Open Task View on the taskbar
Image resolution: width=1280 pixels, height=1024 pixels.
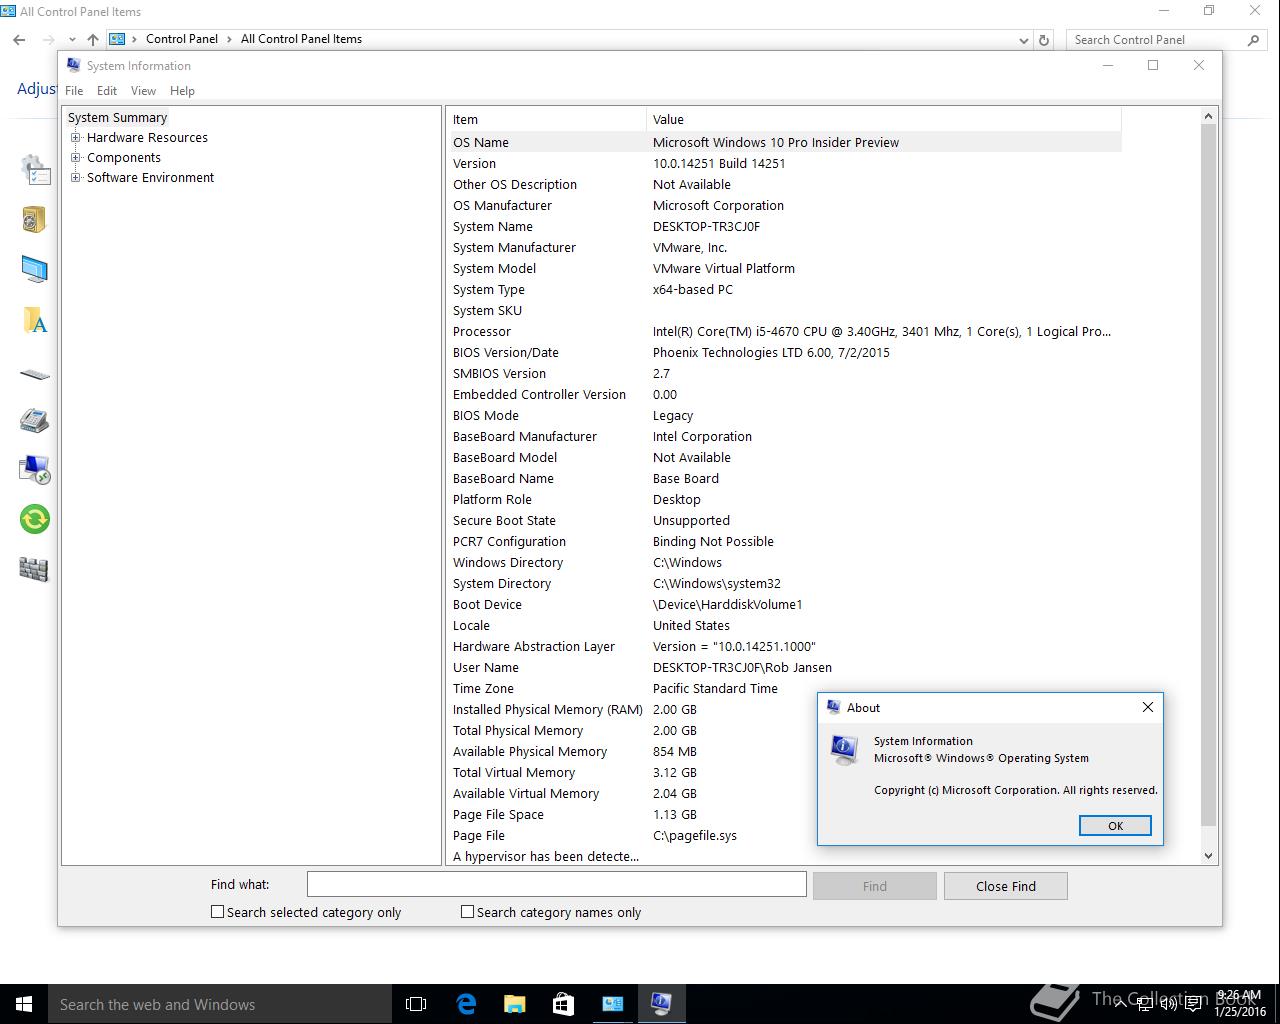[416, 1004]
